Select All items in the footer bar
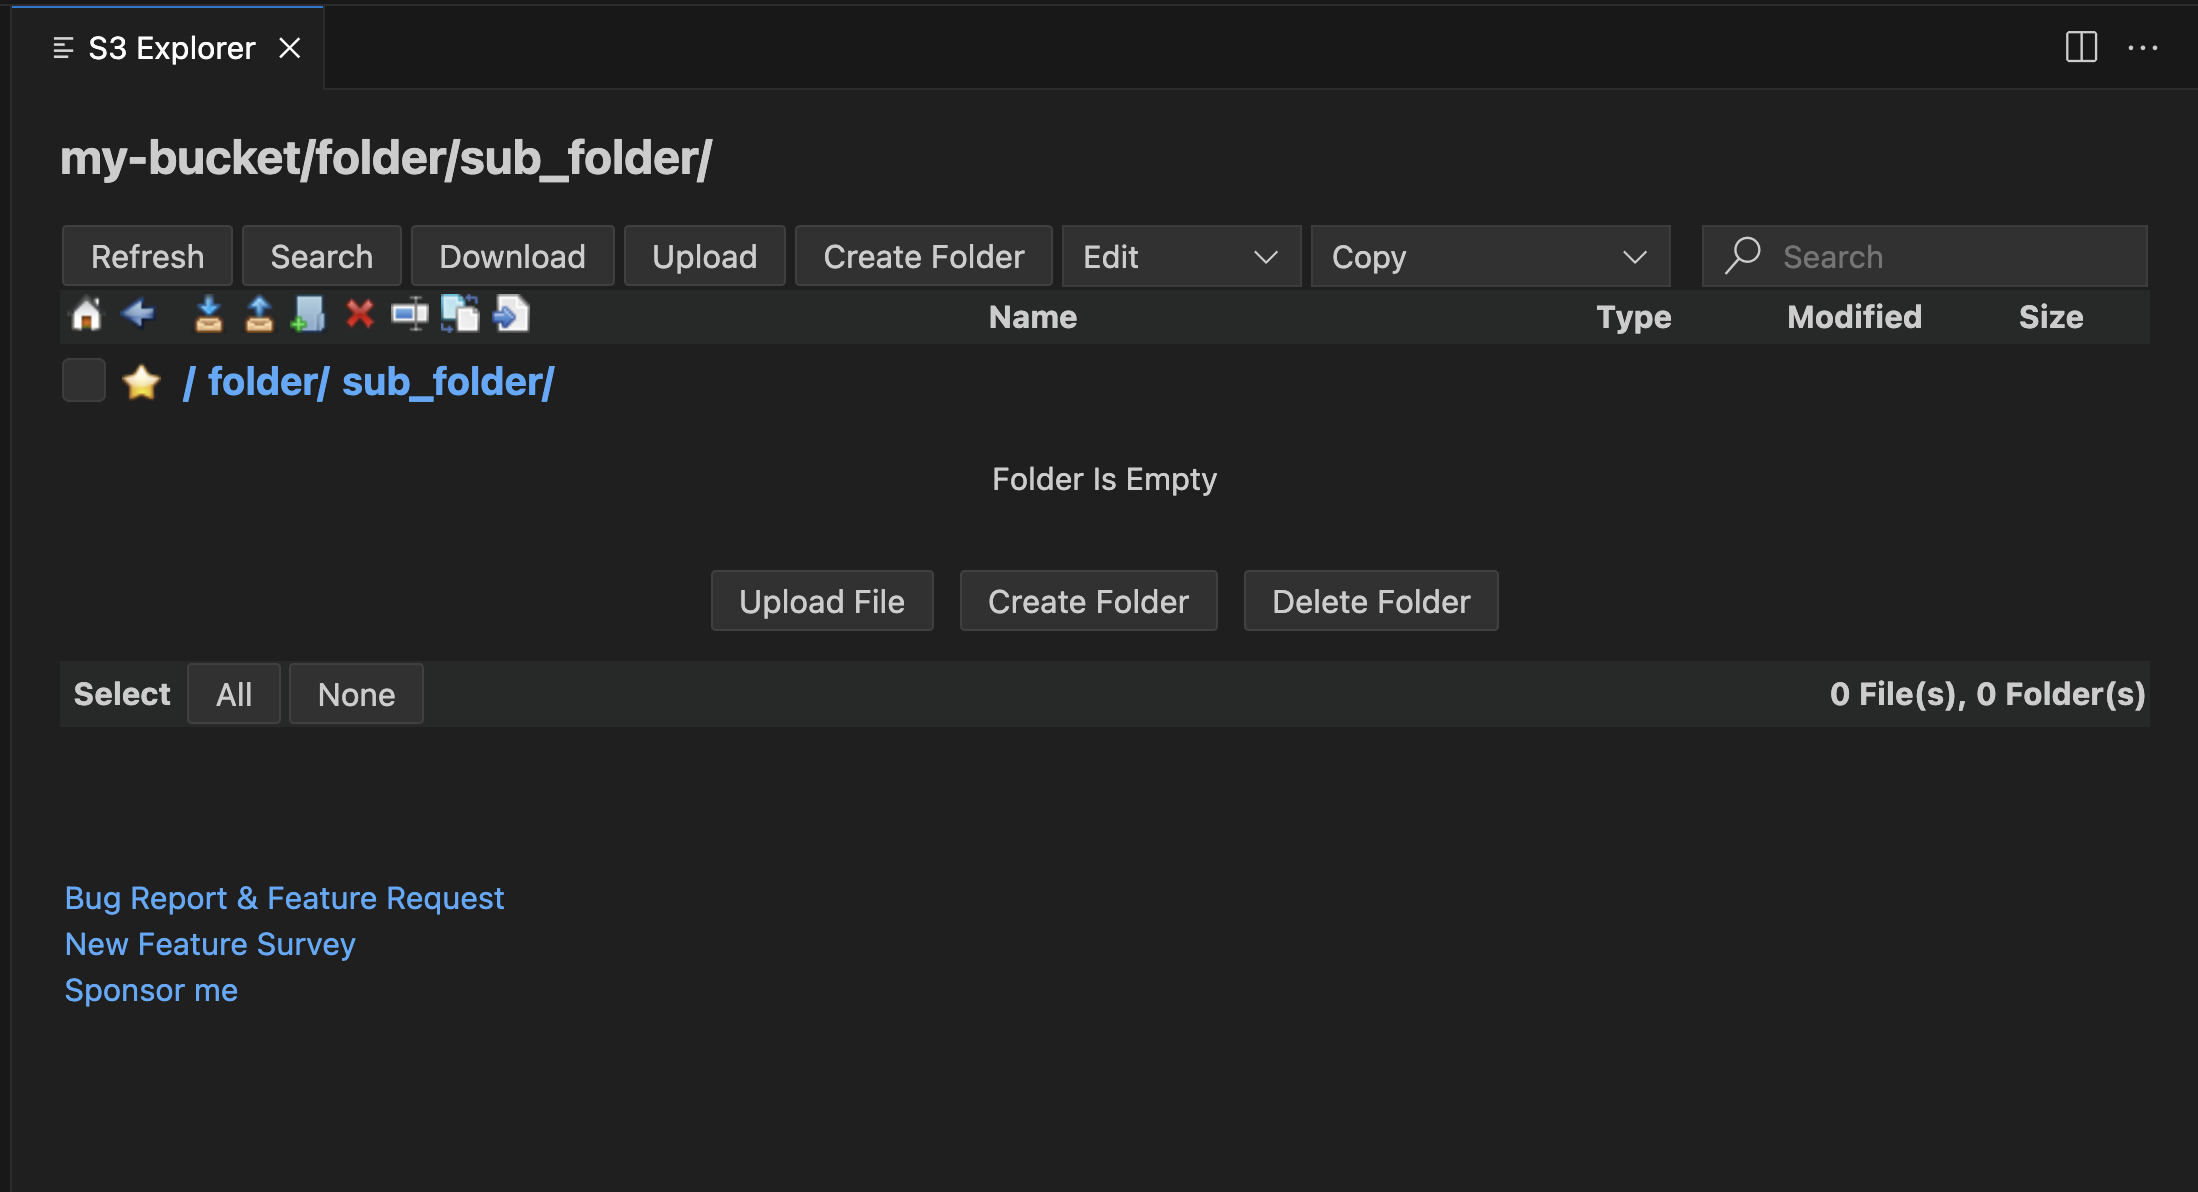Screen dimensions: 2198x1192 pos(233,693)
